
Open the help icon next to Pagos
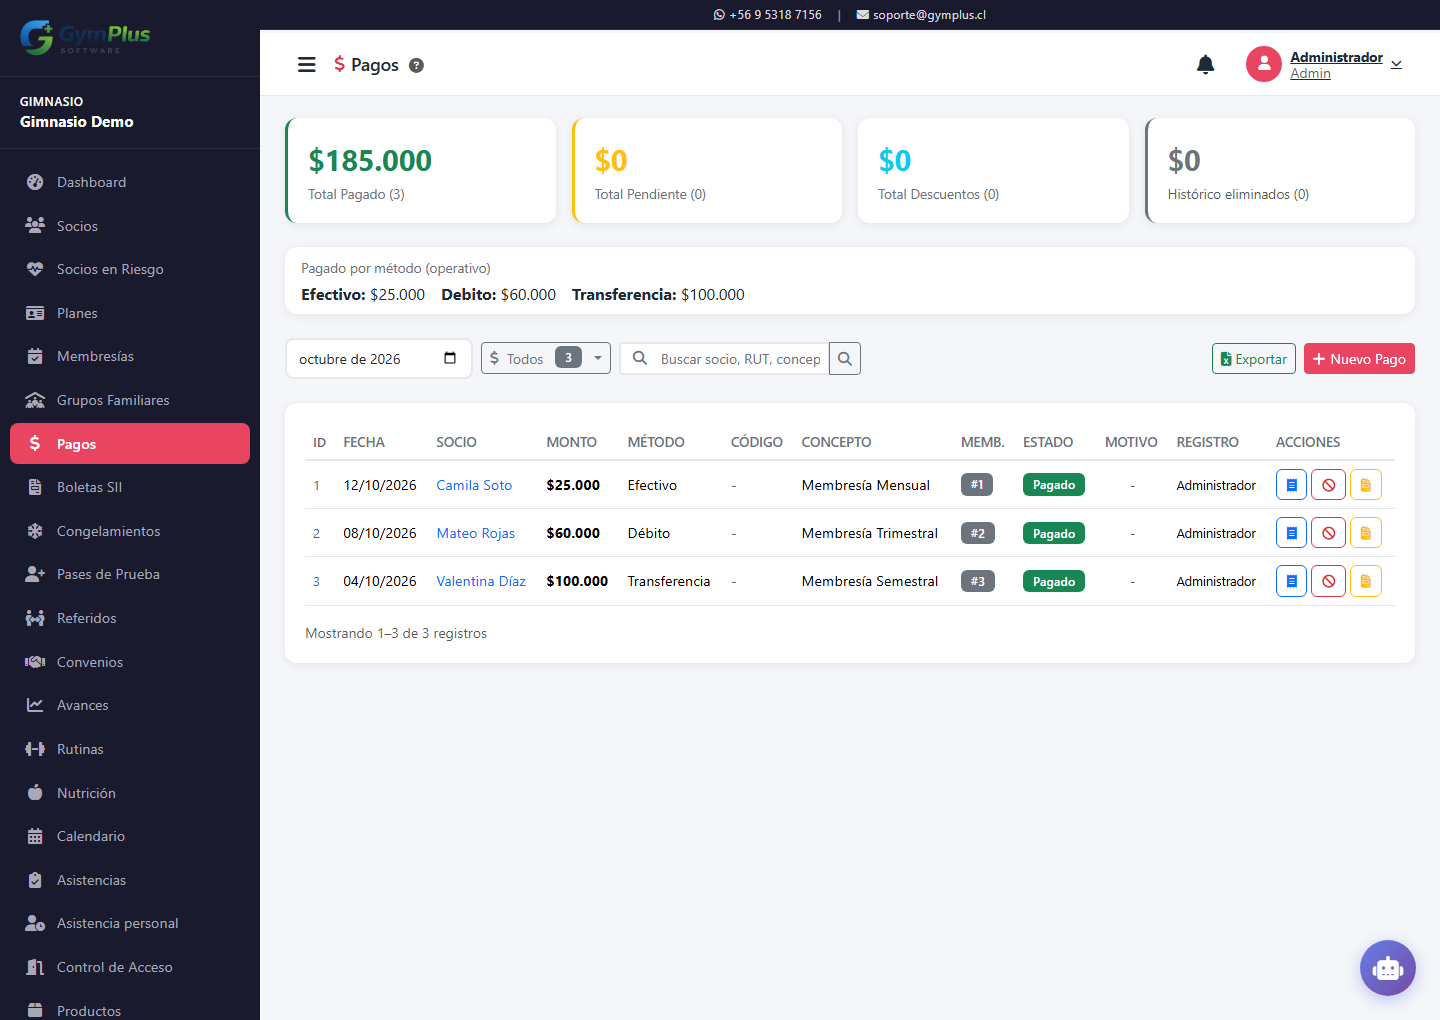[x=417, y=65]
